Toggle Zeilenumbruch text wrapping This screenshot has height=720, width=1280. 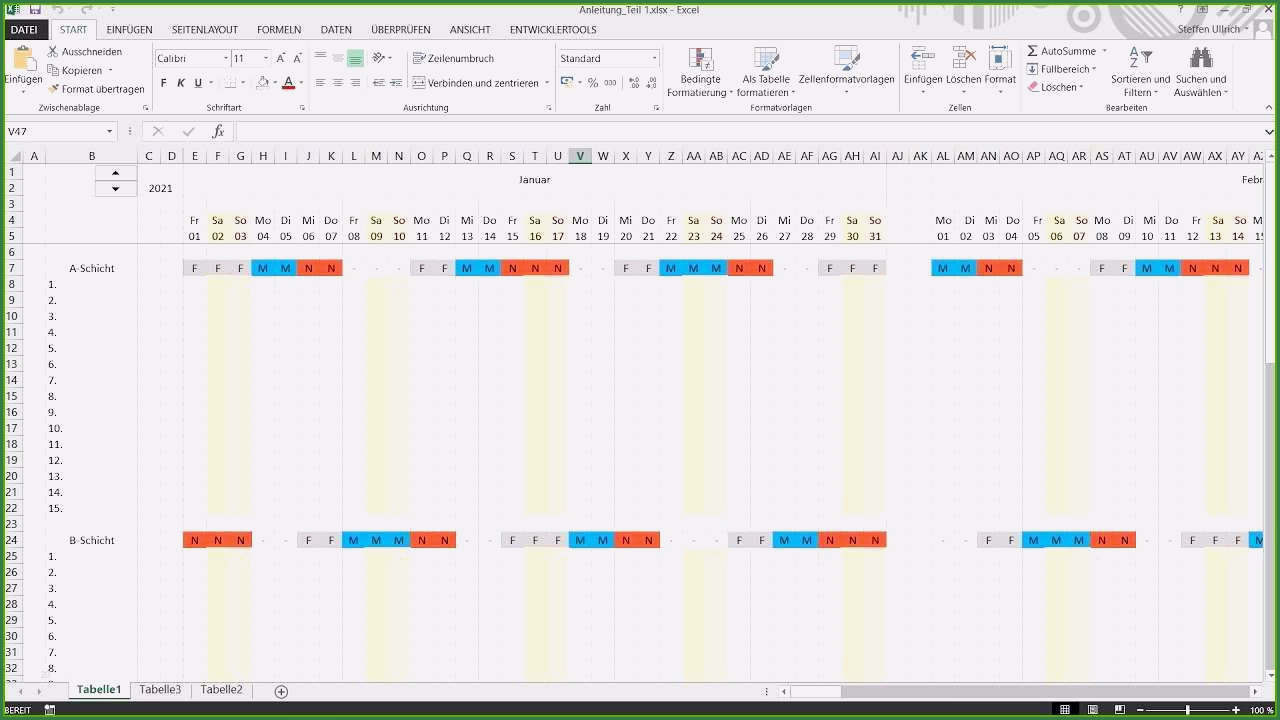(x=453, y=58)
